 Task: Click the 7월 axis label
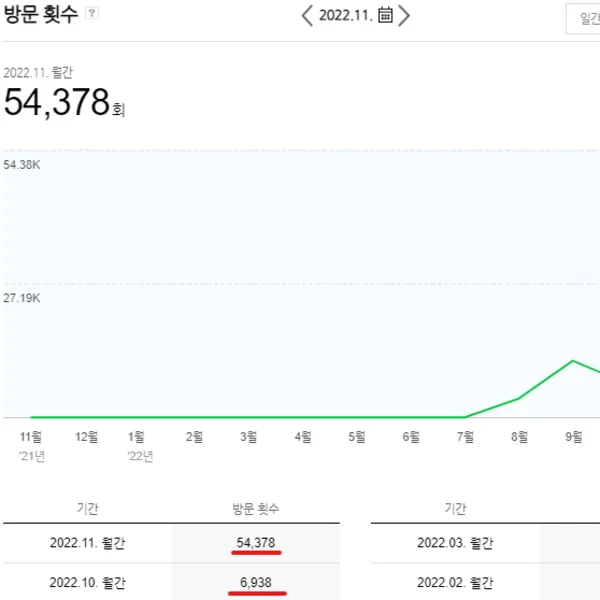click(465, 437)
